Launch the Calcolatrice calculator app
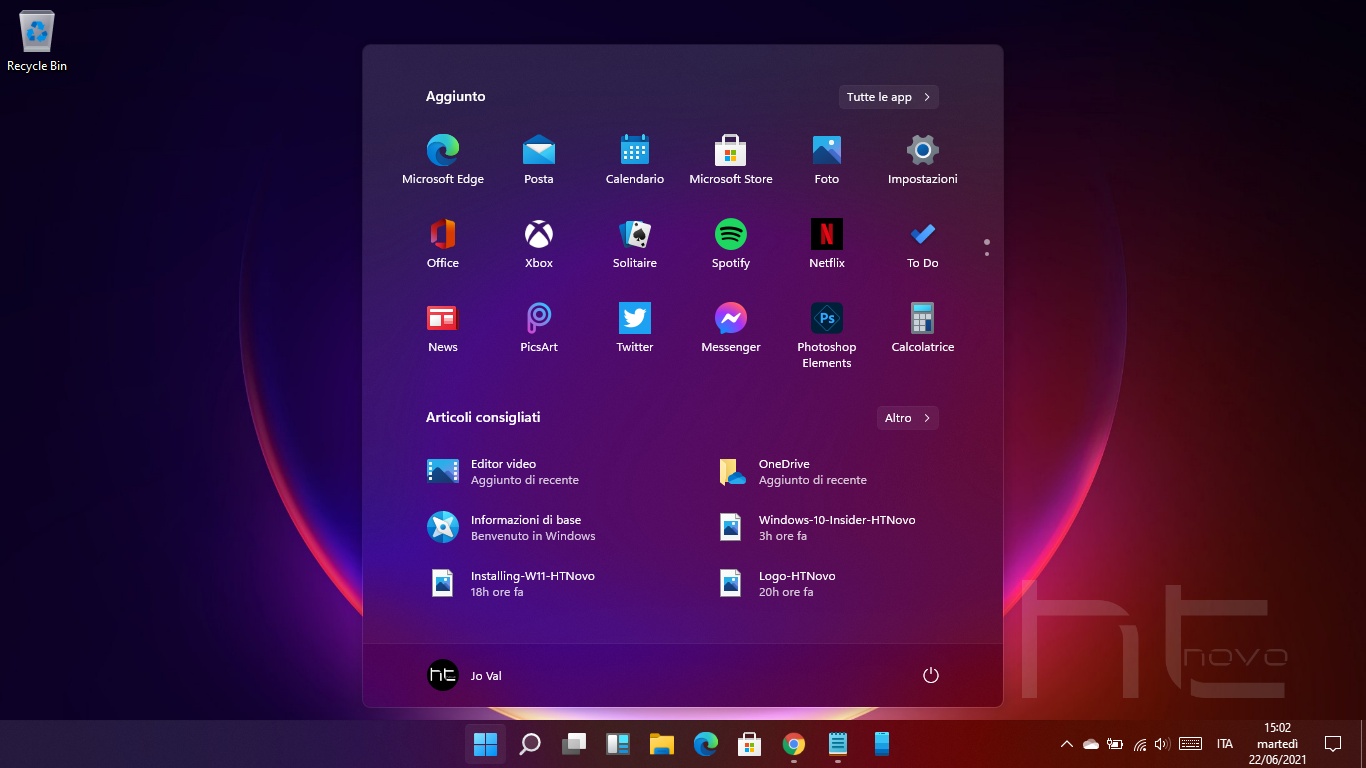Image resolution: width=1366 pixels, height=768 pixels. pyautogui.click(x=923, y=328)
